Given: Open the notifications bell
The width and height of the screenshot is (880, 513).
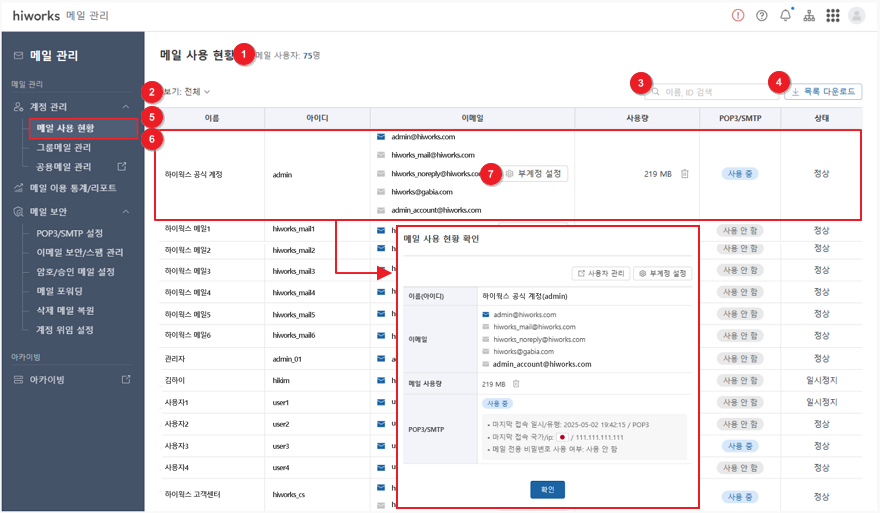Looking at the screenshot, I should click(785, 15).
